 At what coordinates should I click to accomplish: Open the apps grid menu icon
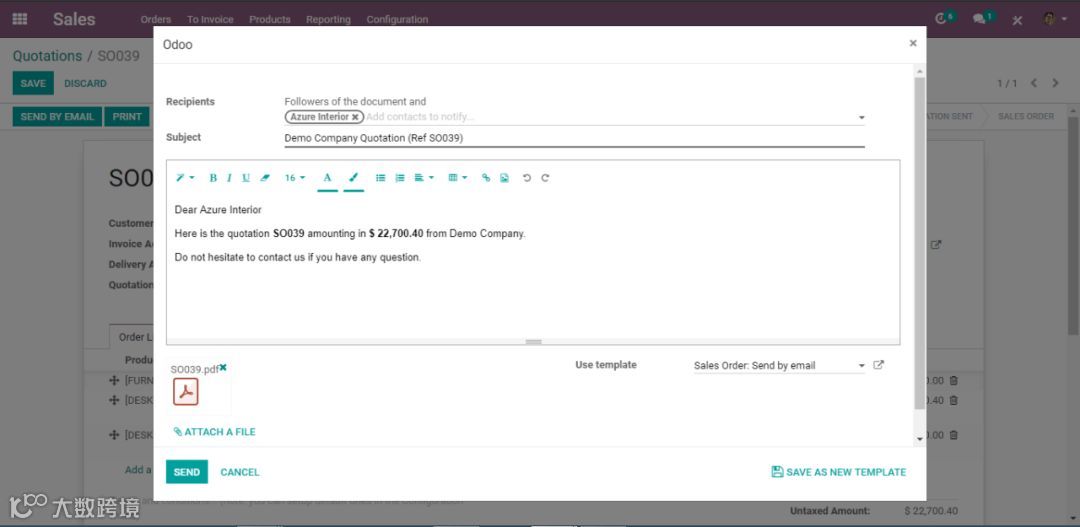[x=20, y=19]
